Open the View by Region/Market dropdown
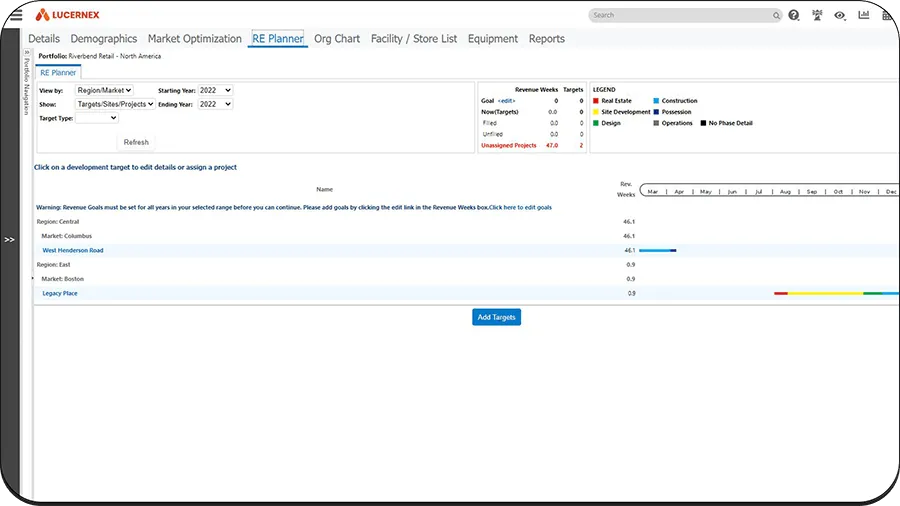This screenshot has height=506, width=900. 104,90
